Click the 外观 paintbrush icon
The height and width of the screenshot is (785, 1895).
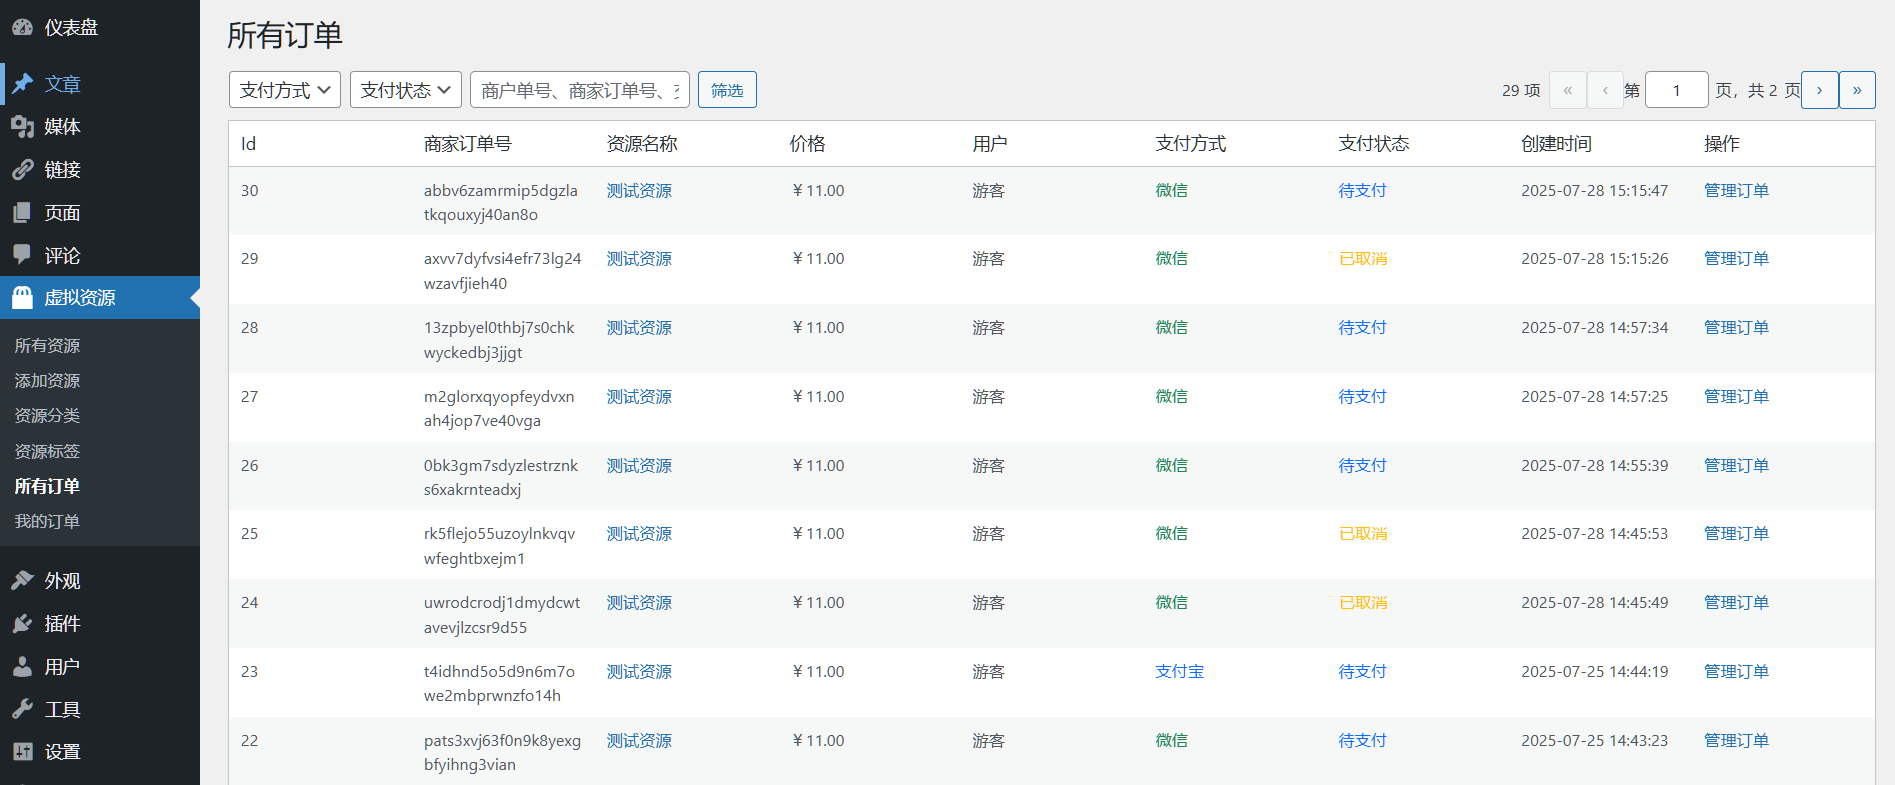click(x=22, y=581)
